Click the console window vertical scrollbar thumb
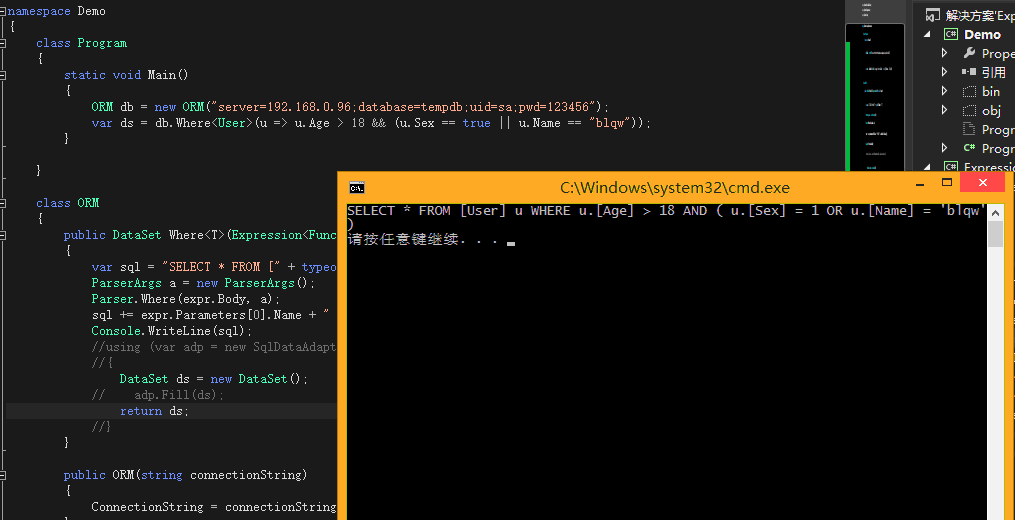This screenshot has width=1015, height=520. (x=995, y=235)
